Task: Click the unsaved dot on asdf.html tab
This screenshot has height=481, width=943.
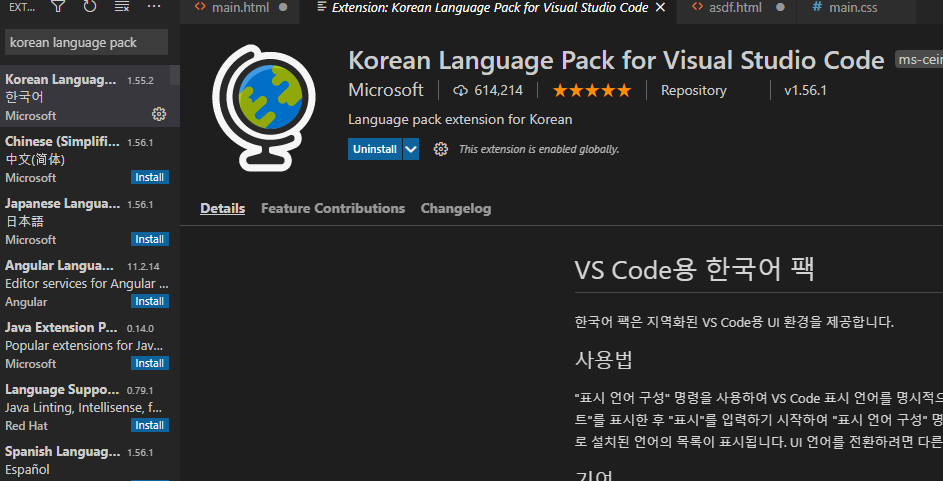Action: [780, 8]
